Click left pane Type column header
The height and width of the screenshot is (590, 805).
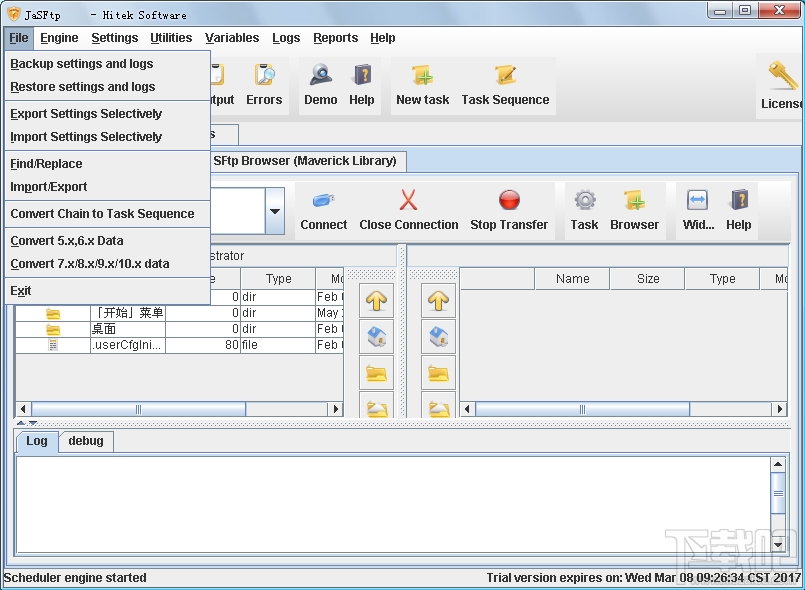pos(278,279)
